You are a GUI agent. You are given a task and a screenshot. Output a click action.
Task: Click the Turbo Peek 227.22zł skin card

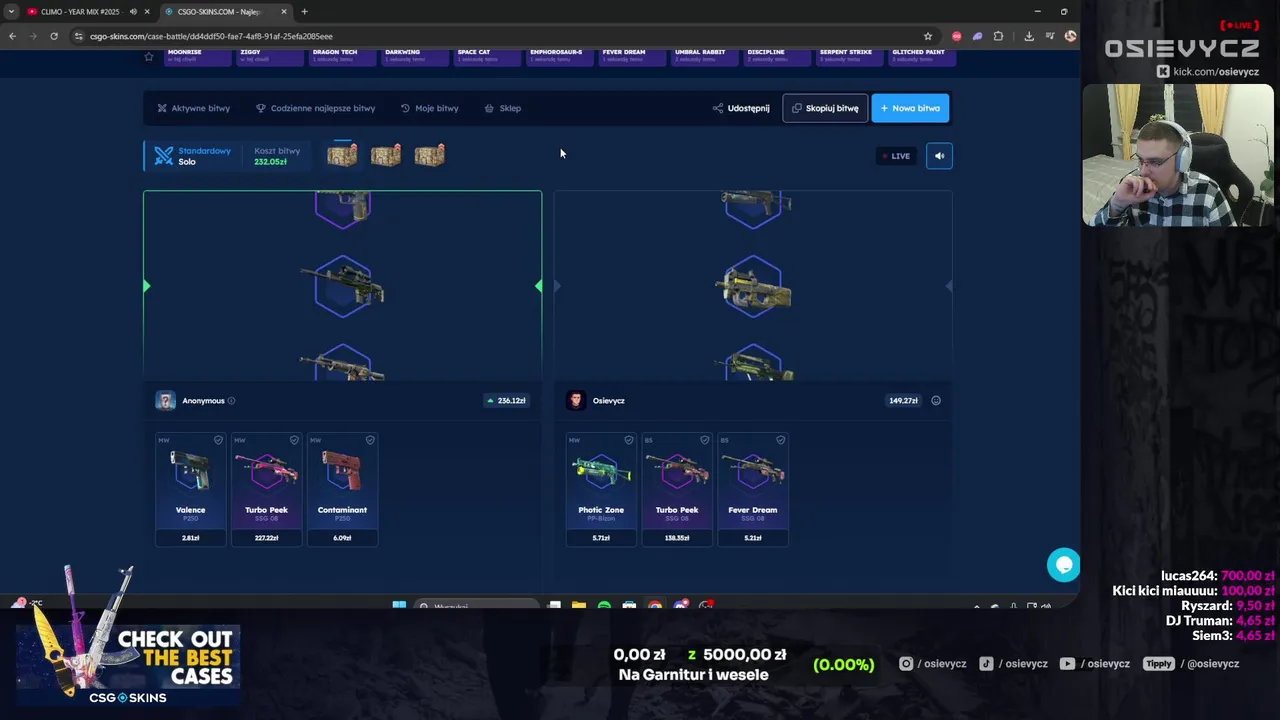(x=267, y=489)
